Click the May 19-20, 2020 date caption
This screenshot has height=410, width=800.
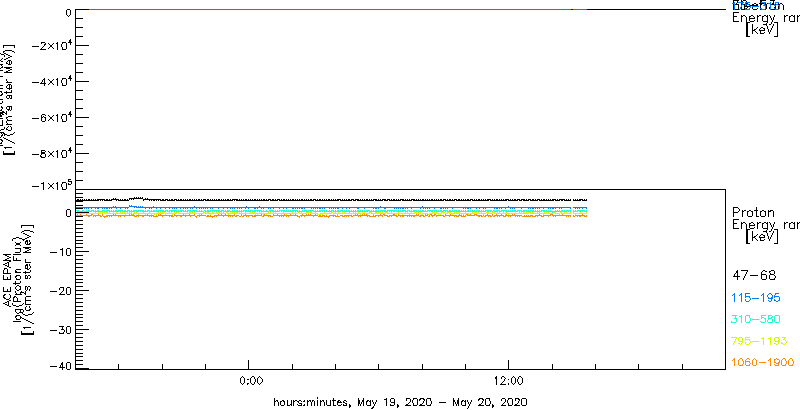coord(401,401)
